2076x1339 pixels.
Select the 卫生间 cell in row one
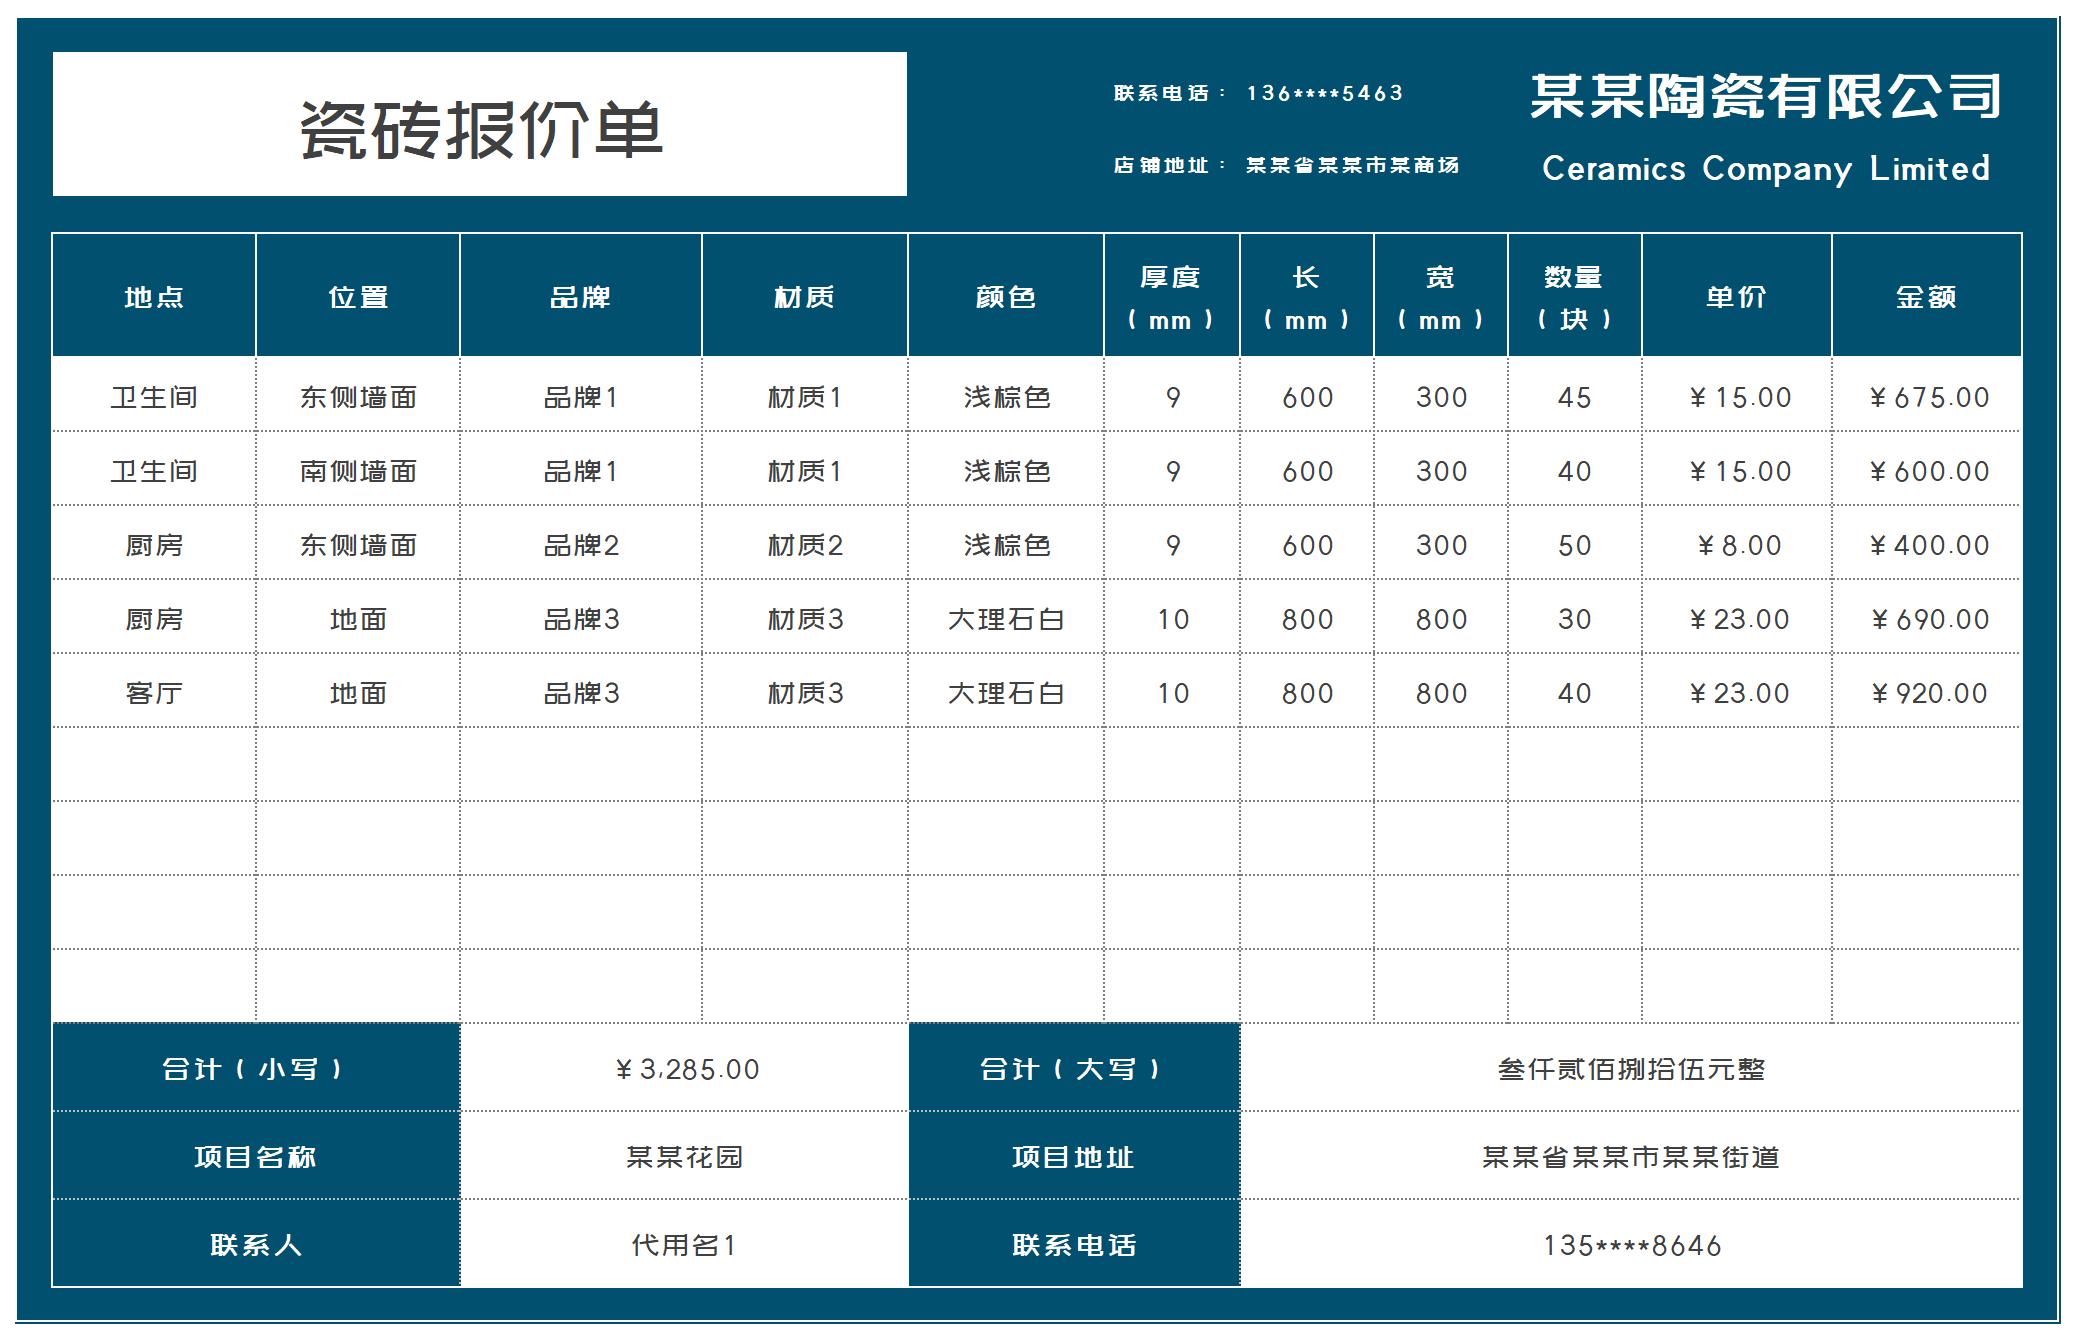[152, 397]
